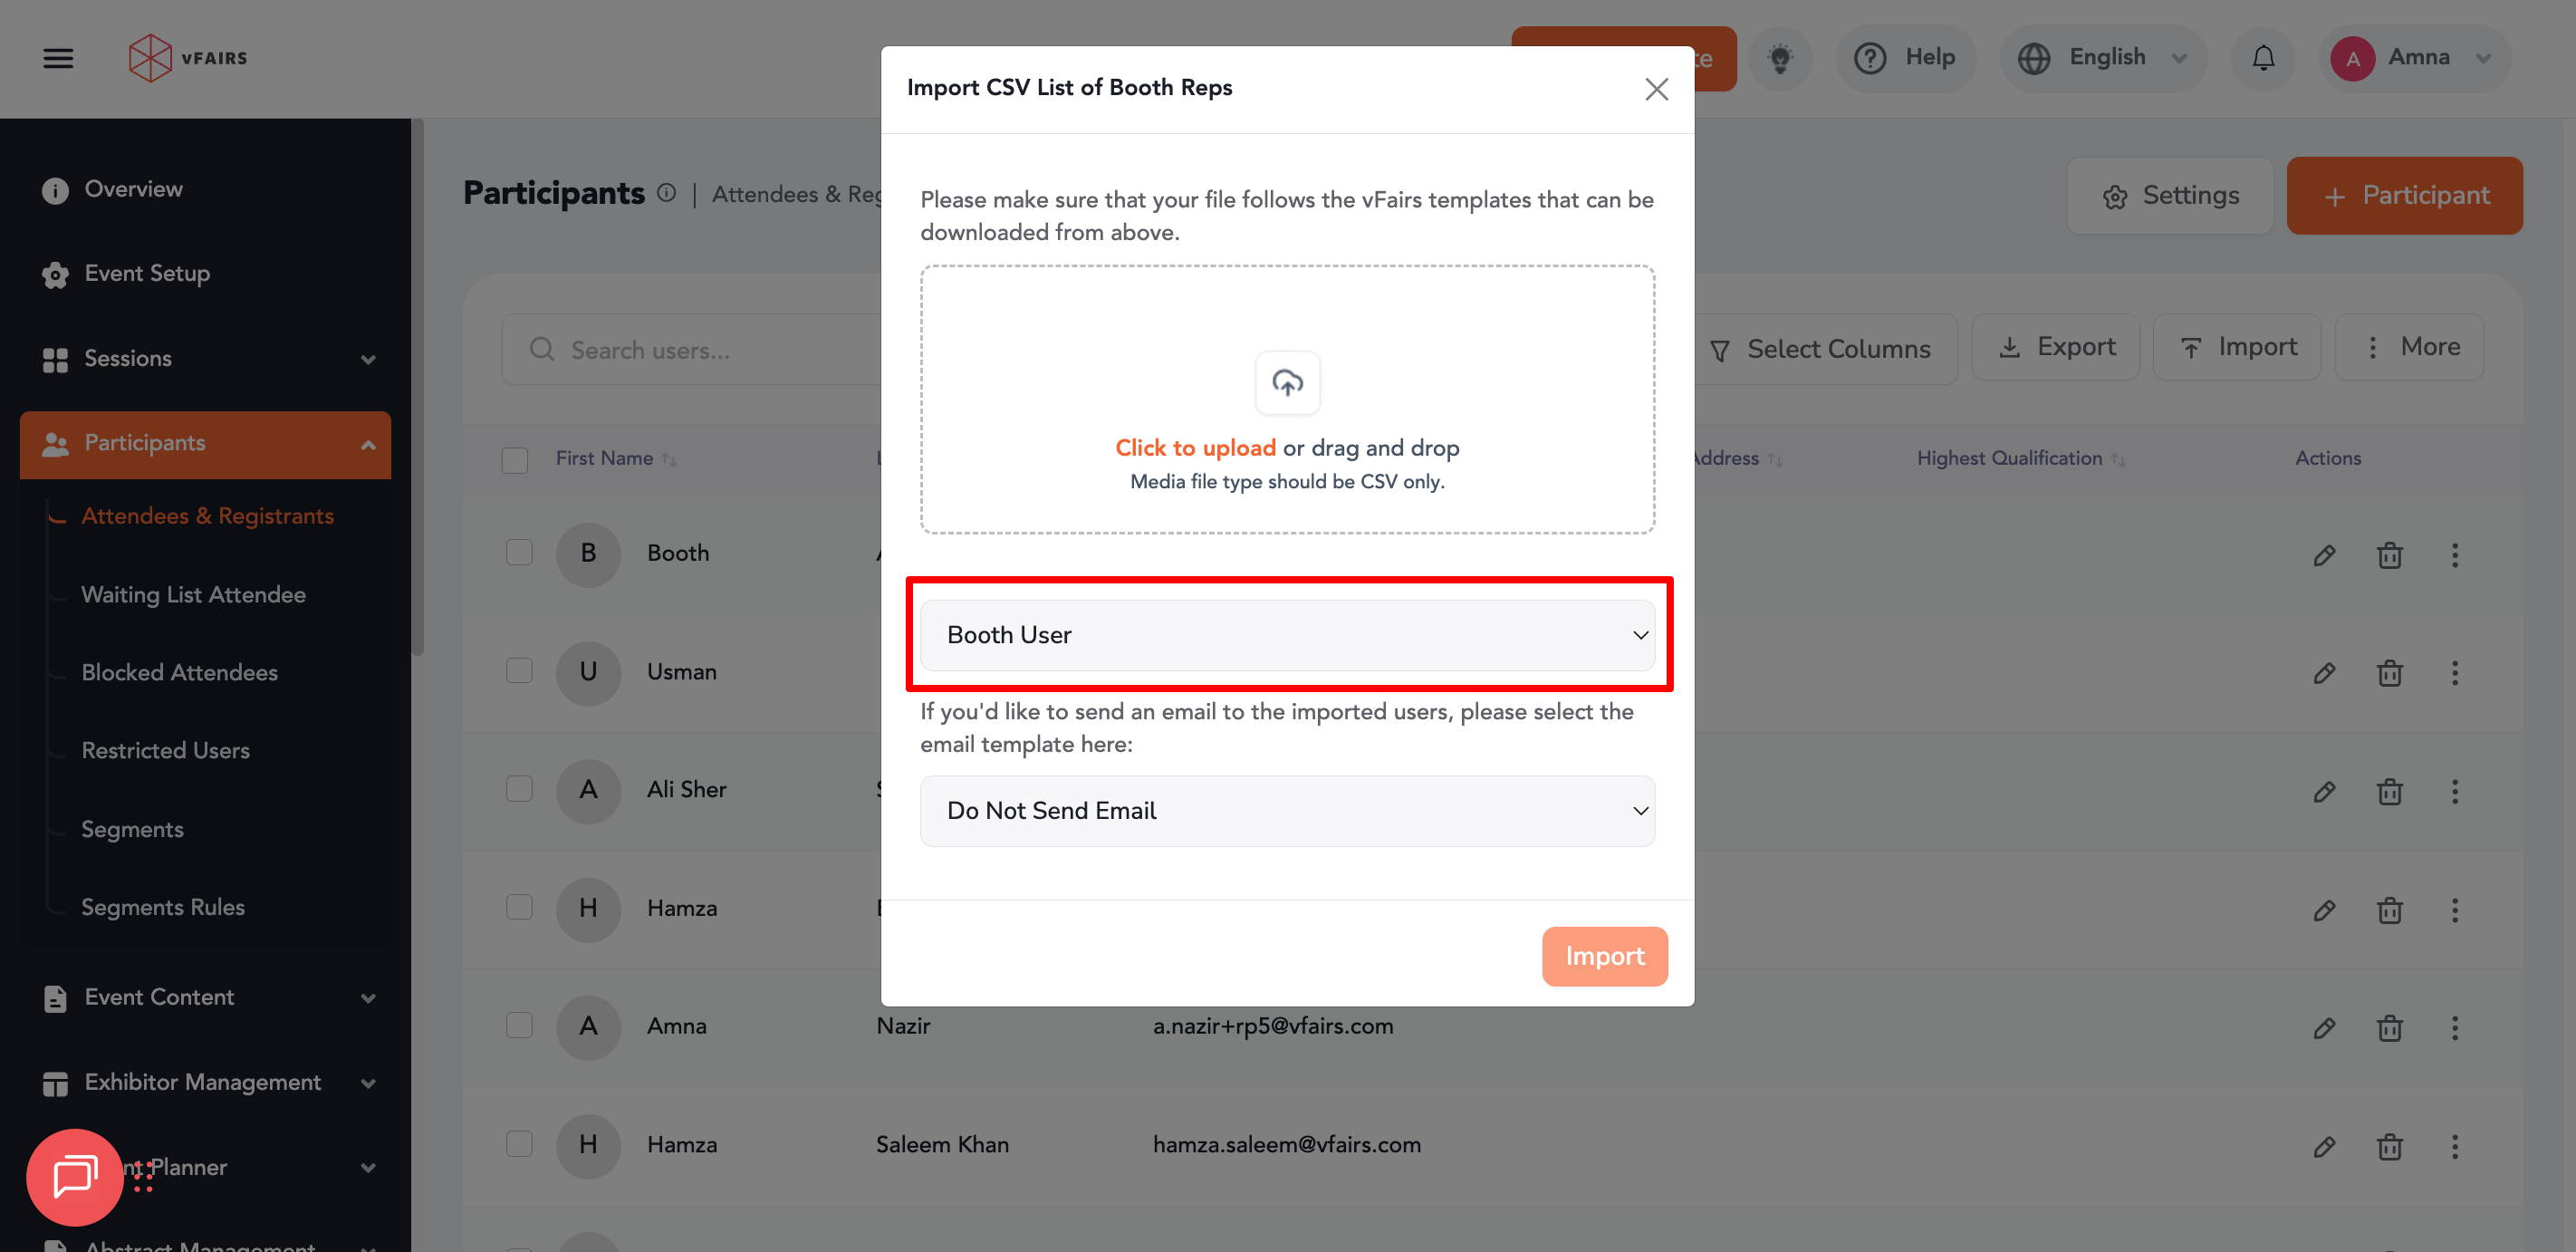Image resolution: width=2576 pixels, height=1252 pixels.
Task: Click the trash icon for Ali Sher
Action: point(2389,791)
